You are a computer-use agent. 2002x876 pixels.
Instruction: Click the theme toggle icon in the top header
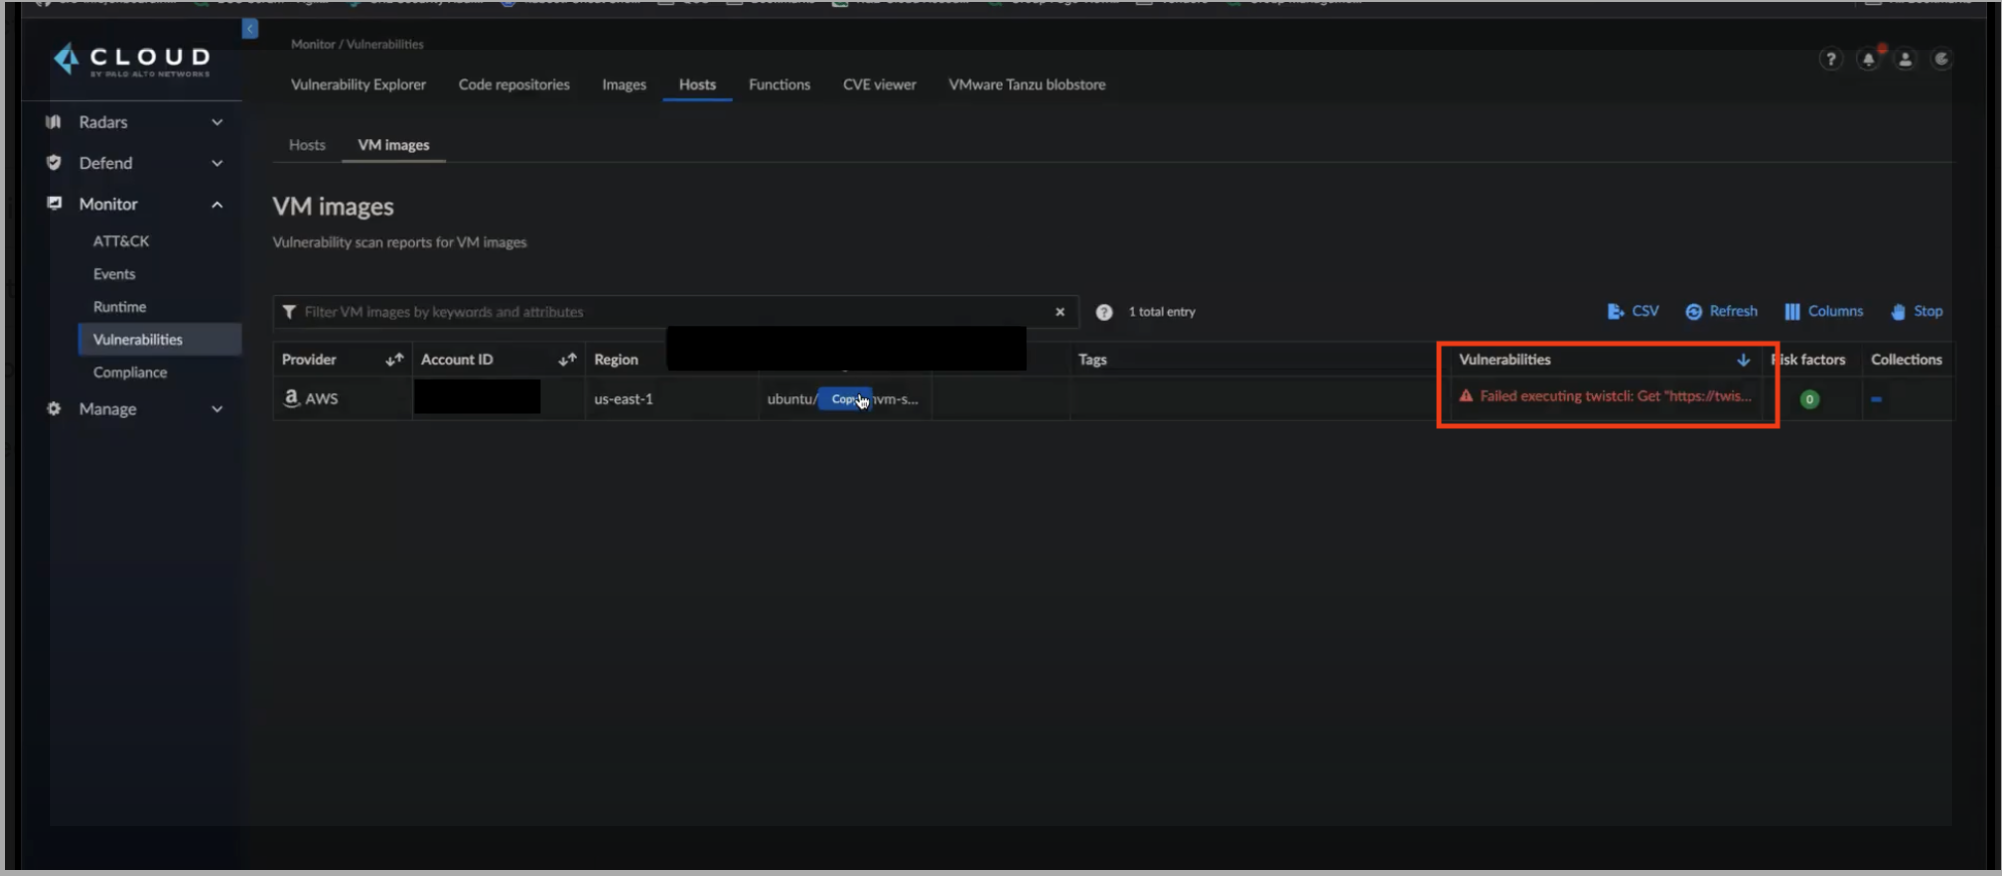[x=1941, y=59]
